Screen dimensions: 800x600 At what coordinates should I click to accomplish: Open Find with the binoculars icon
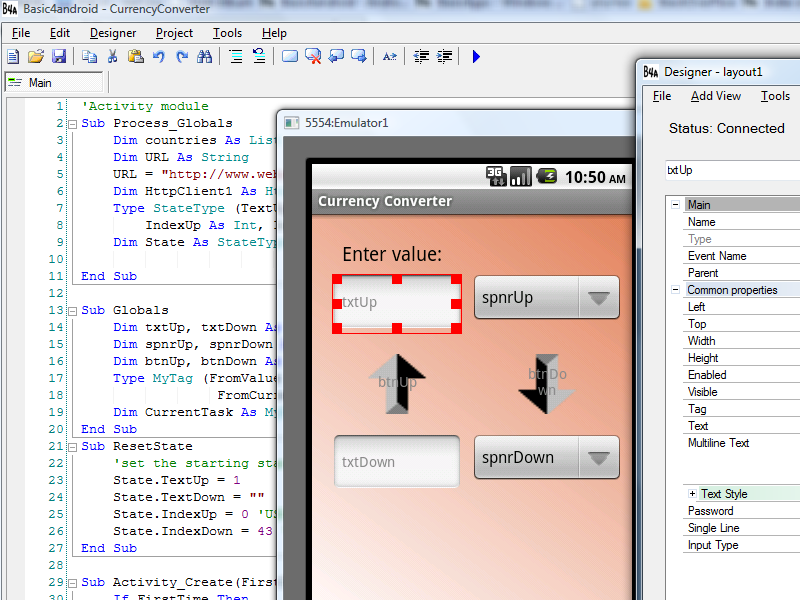tap(205, 57)
